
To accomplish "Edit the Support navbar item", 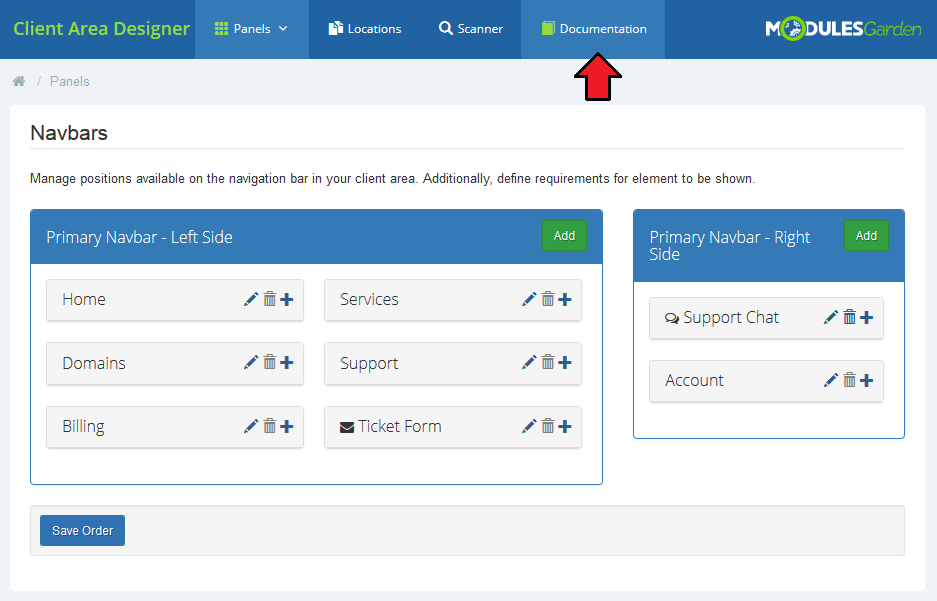I will tap(529, 363).
